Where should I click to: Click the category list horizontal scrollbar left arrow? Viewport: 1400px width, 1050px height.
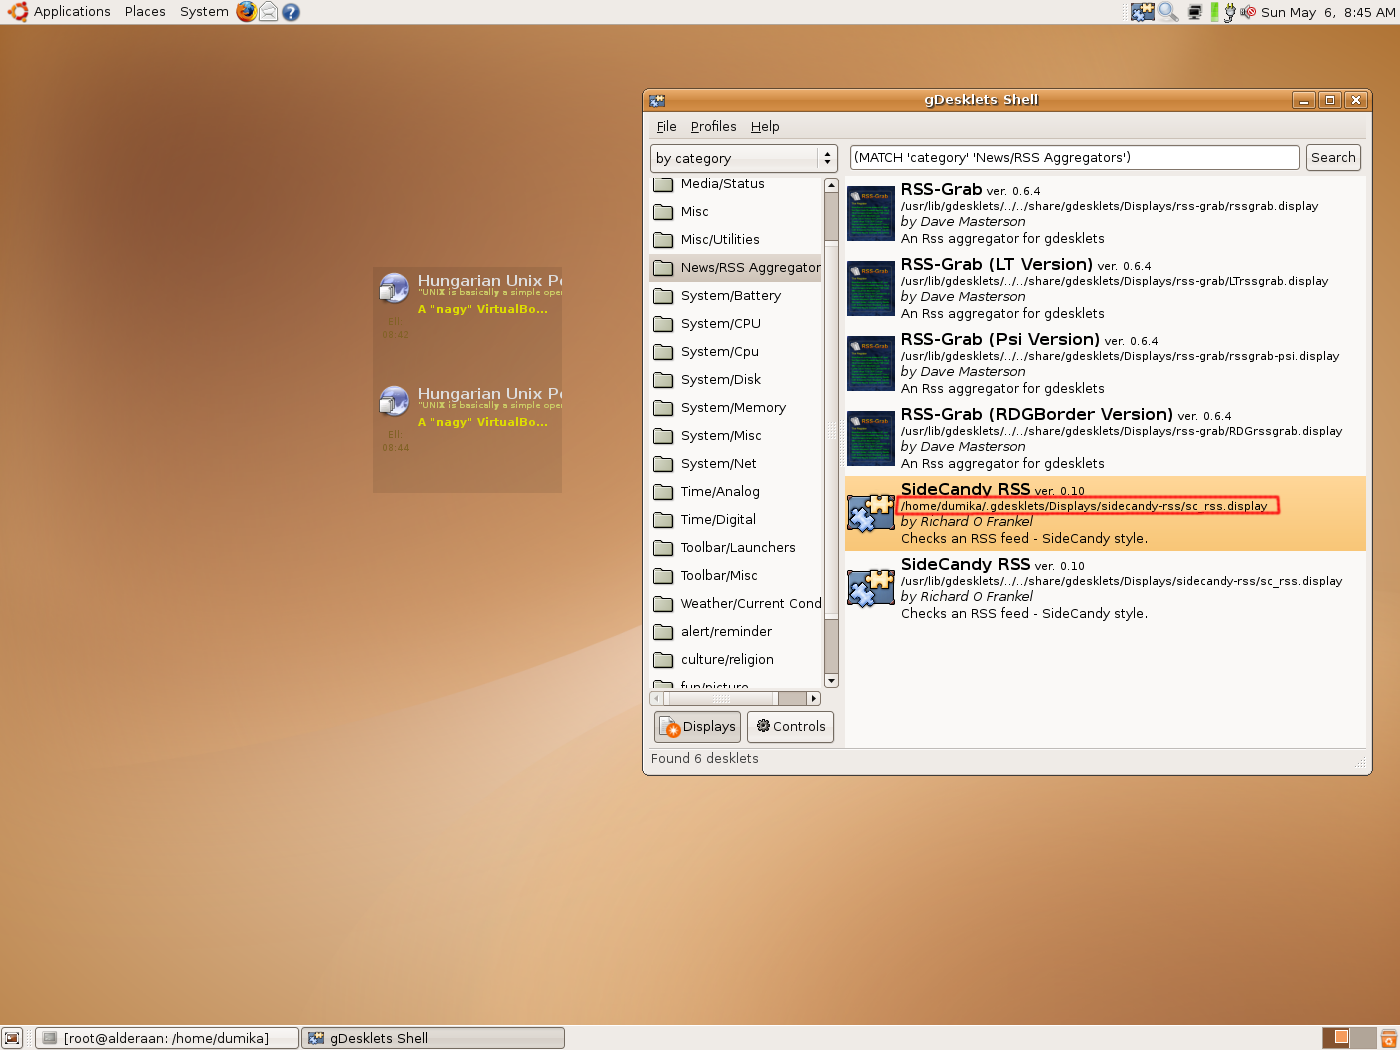656,698
